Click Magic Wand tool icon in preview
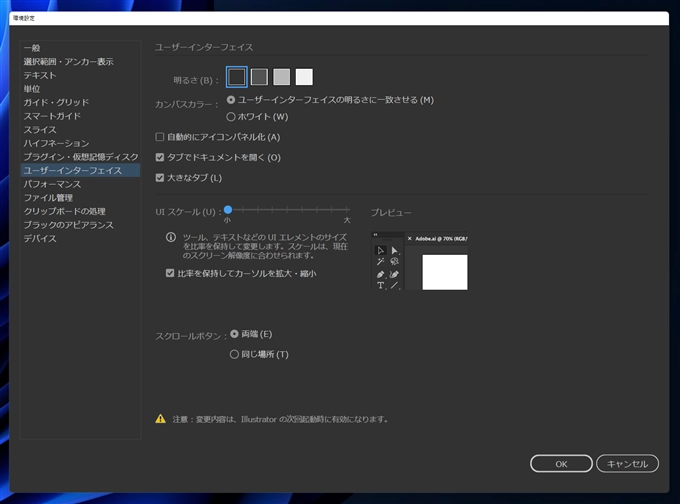 pos(380,262)
